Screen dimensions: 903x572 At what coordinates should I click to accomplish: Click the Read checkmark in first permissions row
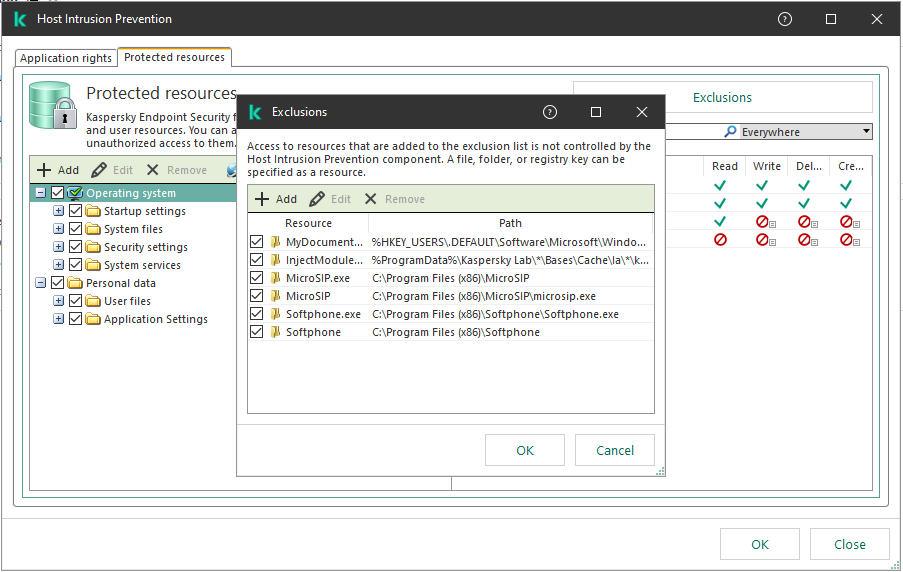[x=719, y=185]
